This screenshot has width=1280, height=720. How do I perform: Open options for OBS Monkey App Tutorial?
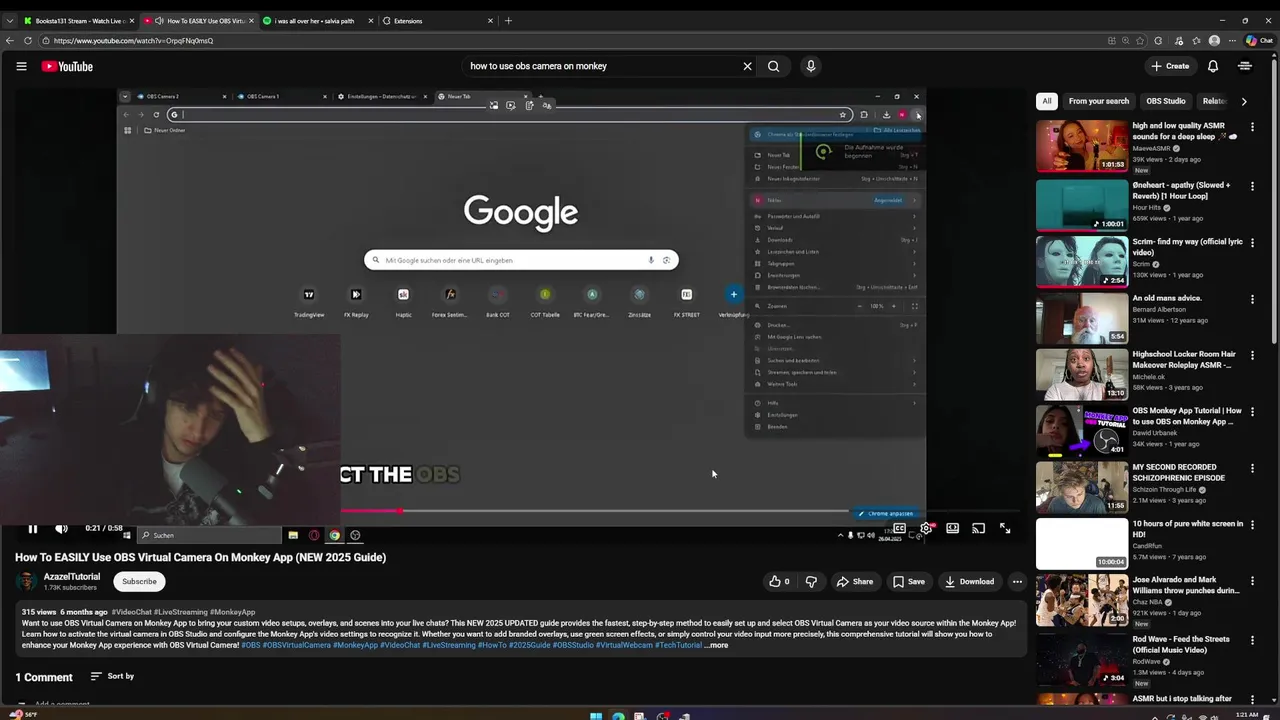(x=1252, y=412)
